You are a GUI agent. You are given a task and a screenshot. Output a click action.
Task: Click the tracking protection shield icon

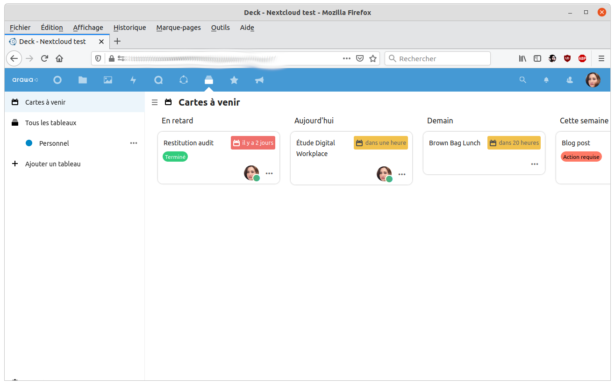[x=98, y=58]
